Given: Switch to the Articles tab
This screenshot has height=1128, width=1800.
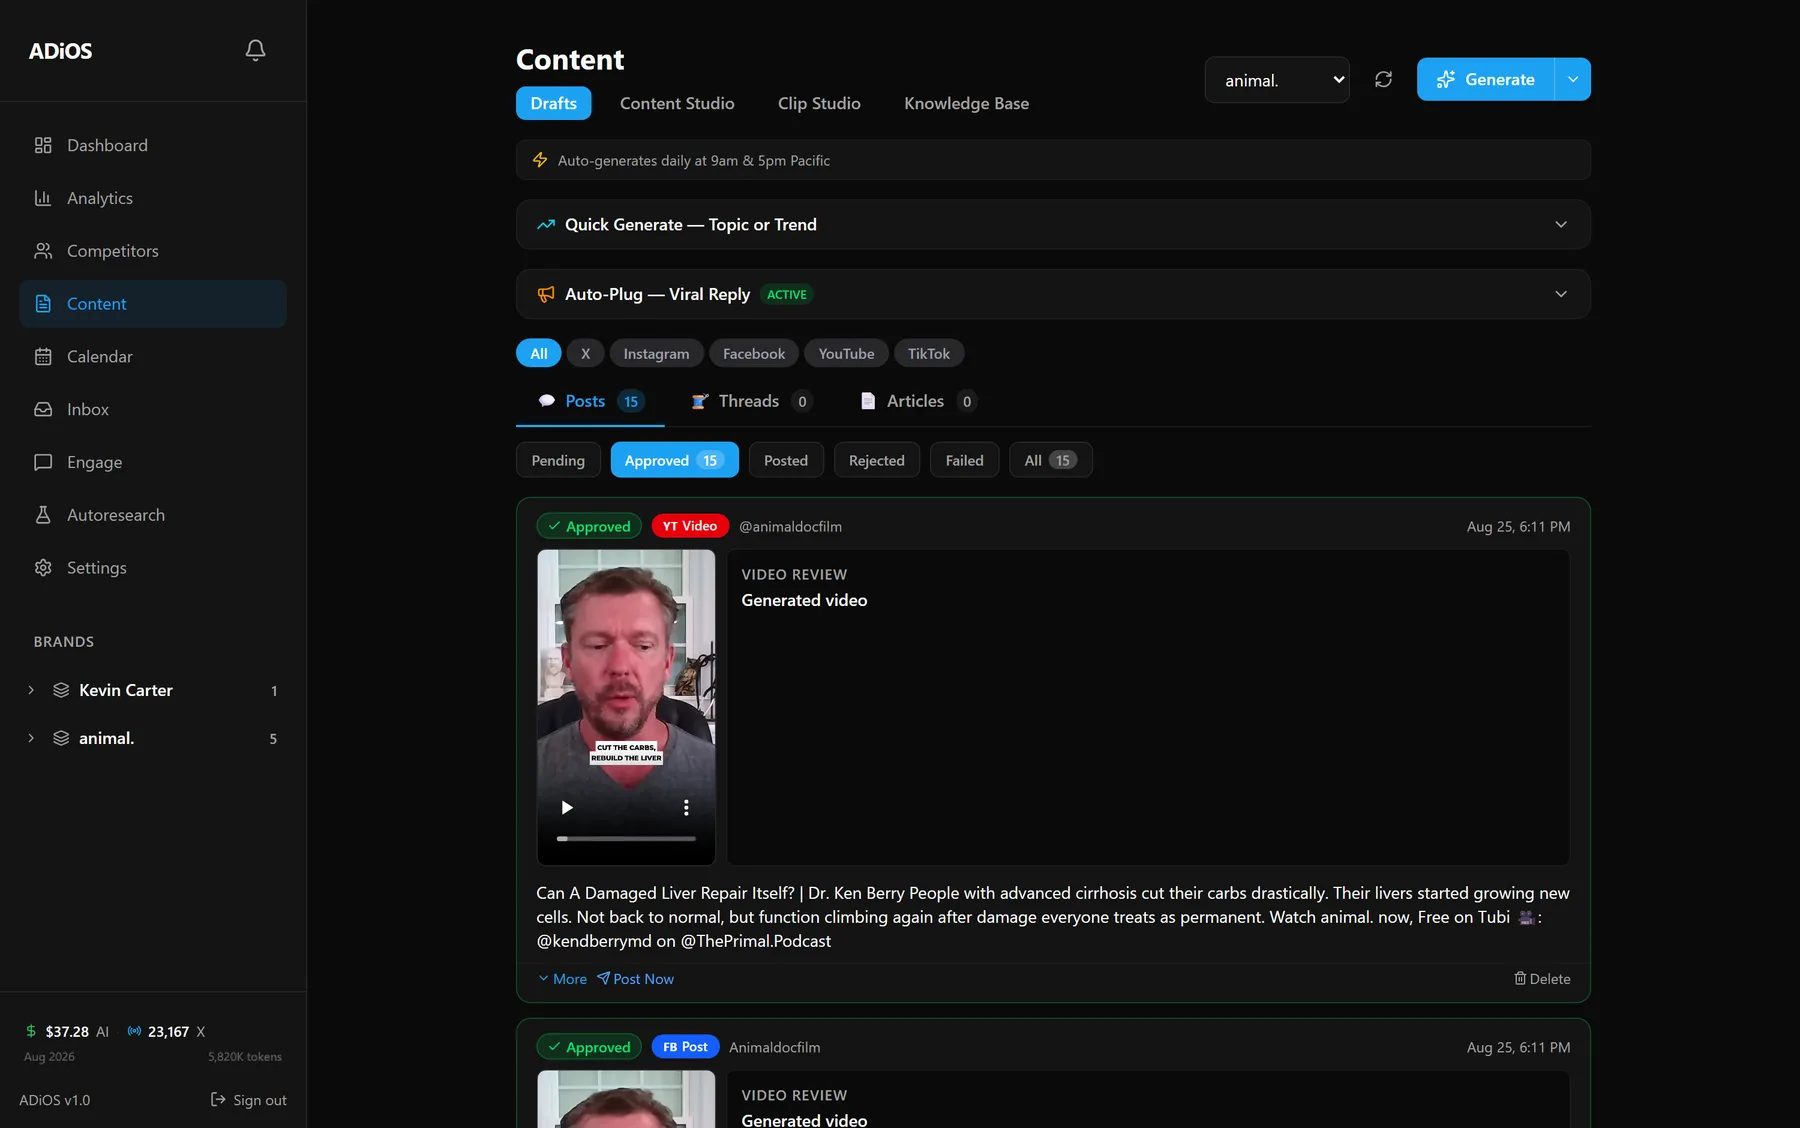Looking at the screenshot, I should click(x=918, y=401).
